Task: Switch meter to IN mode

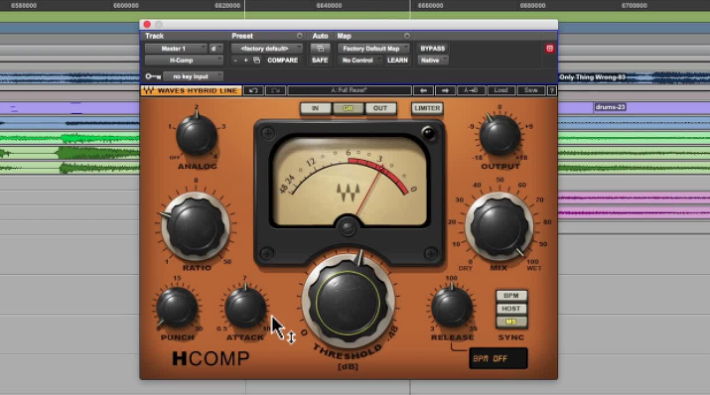Action: 316,108
